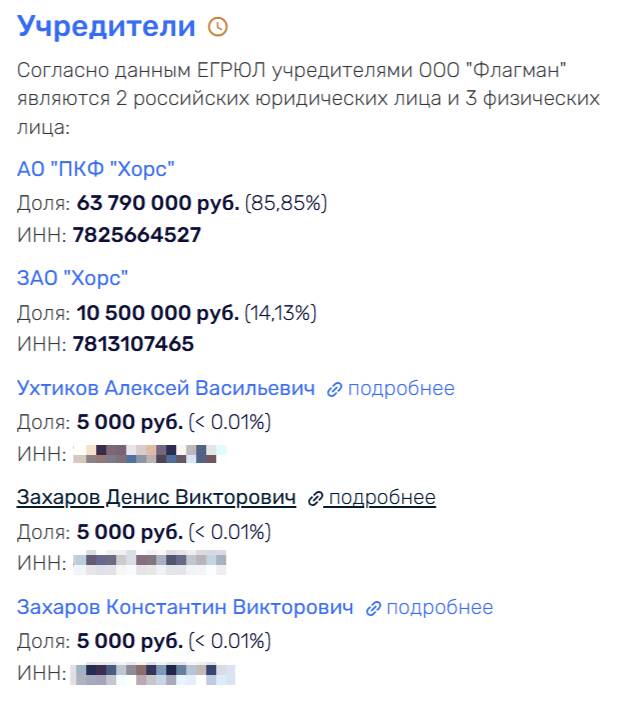Click blurred INN of Ухтиков Алексей
Screen dimensions: 623x704
149,453
